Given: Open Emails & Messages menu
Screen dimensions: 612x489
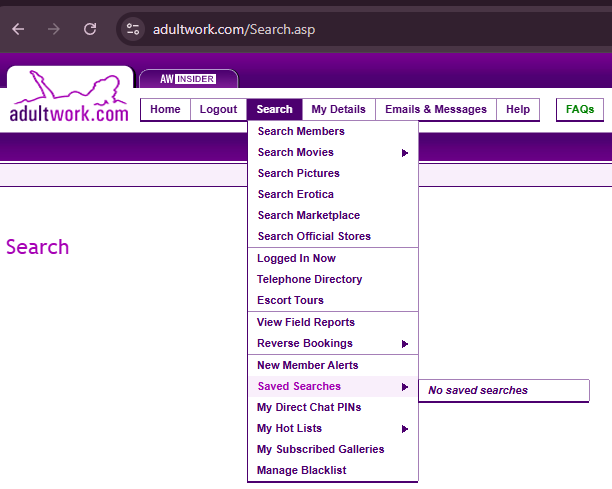Looking at the screenshot, I should [x=435, y=110].
